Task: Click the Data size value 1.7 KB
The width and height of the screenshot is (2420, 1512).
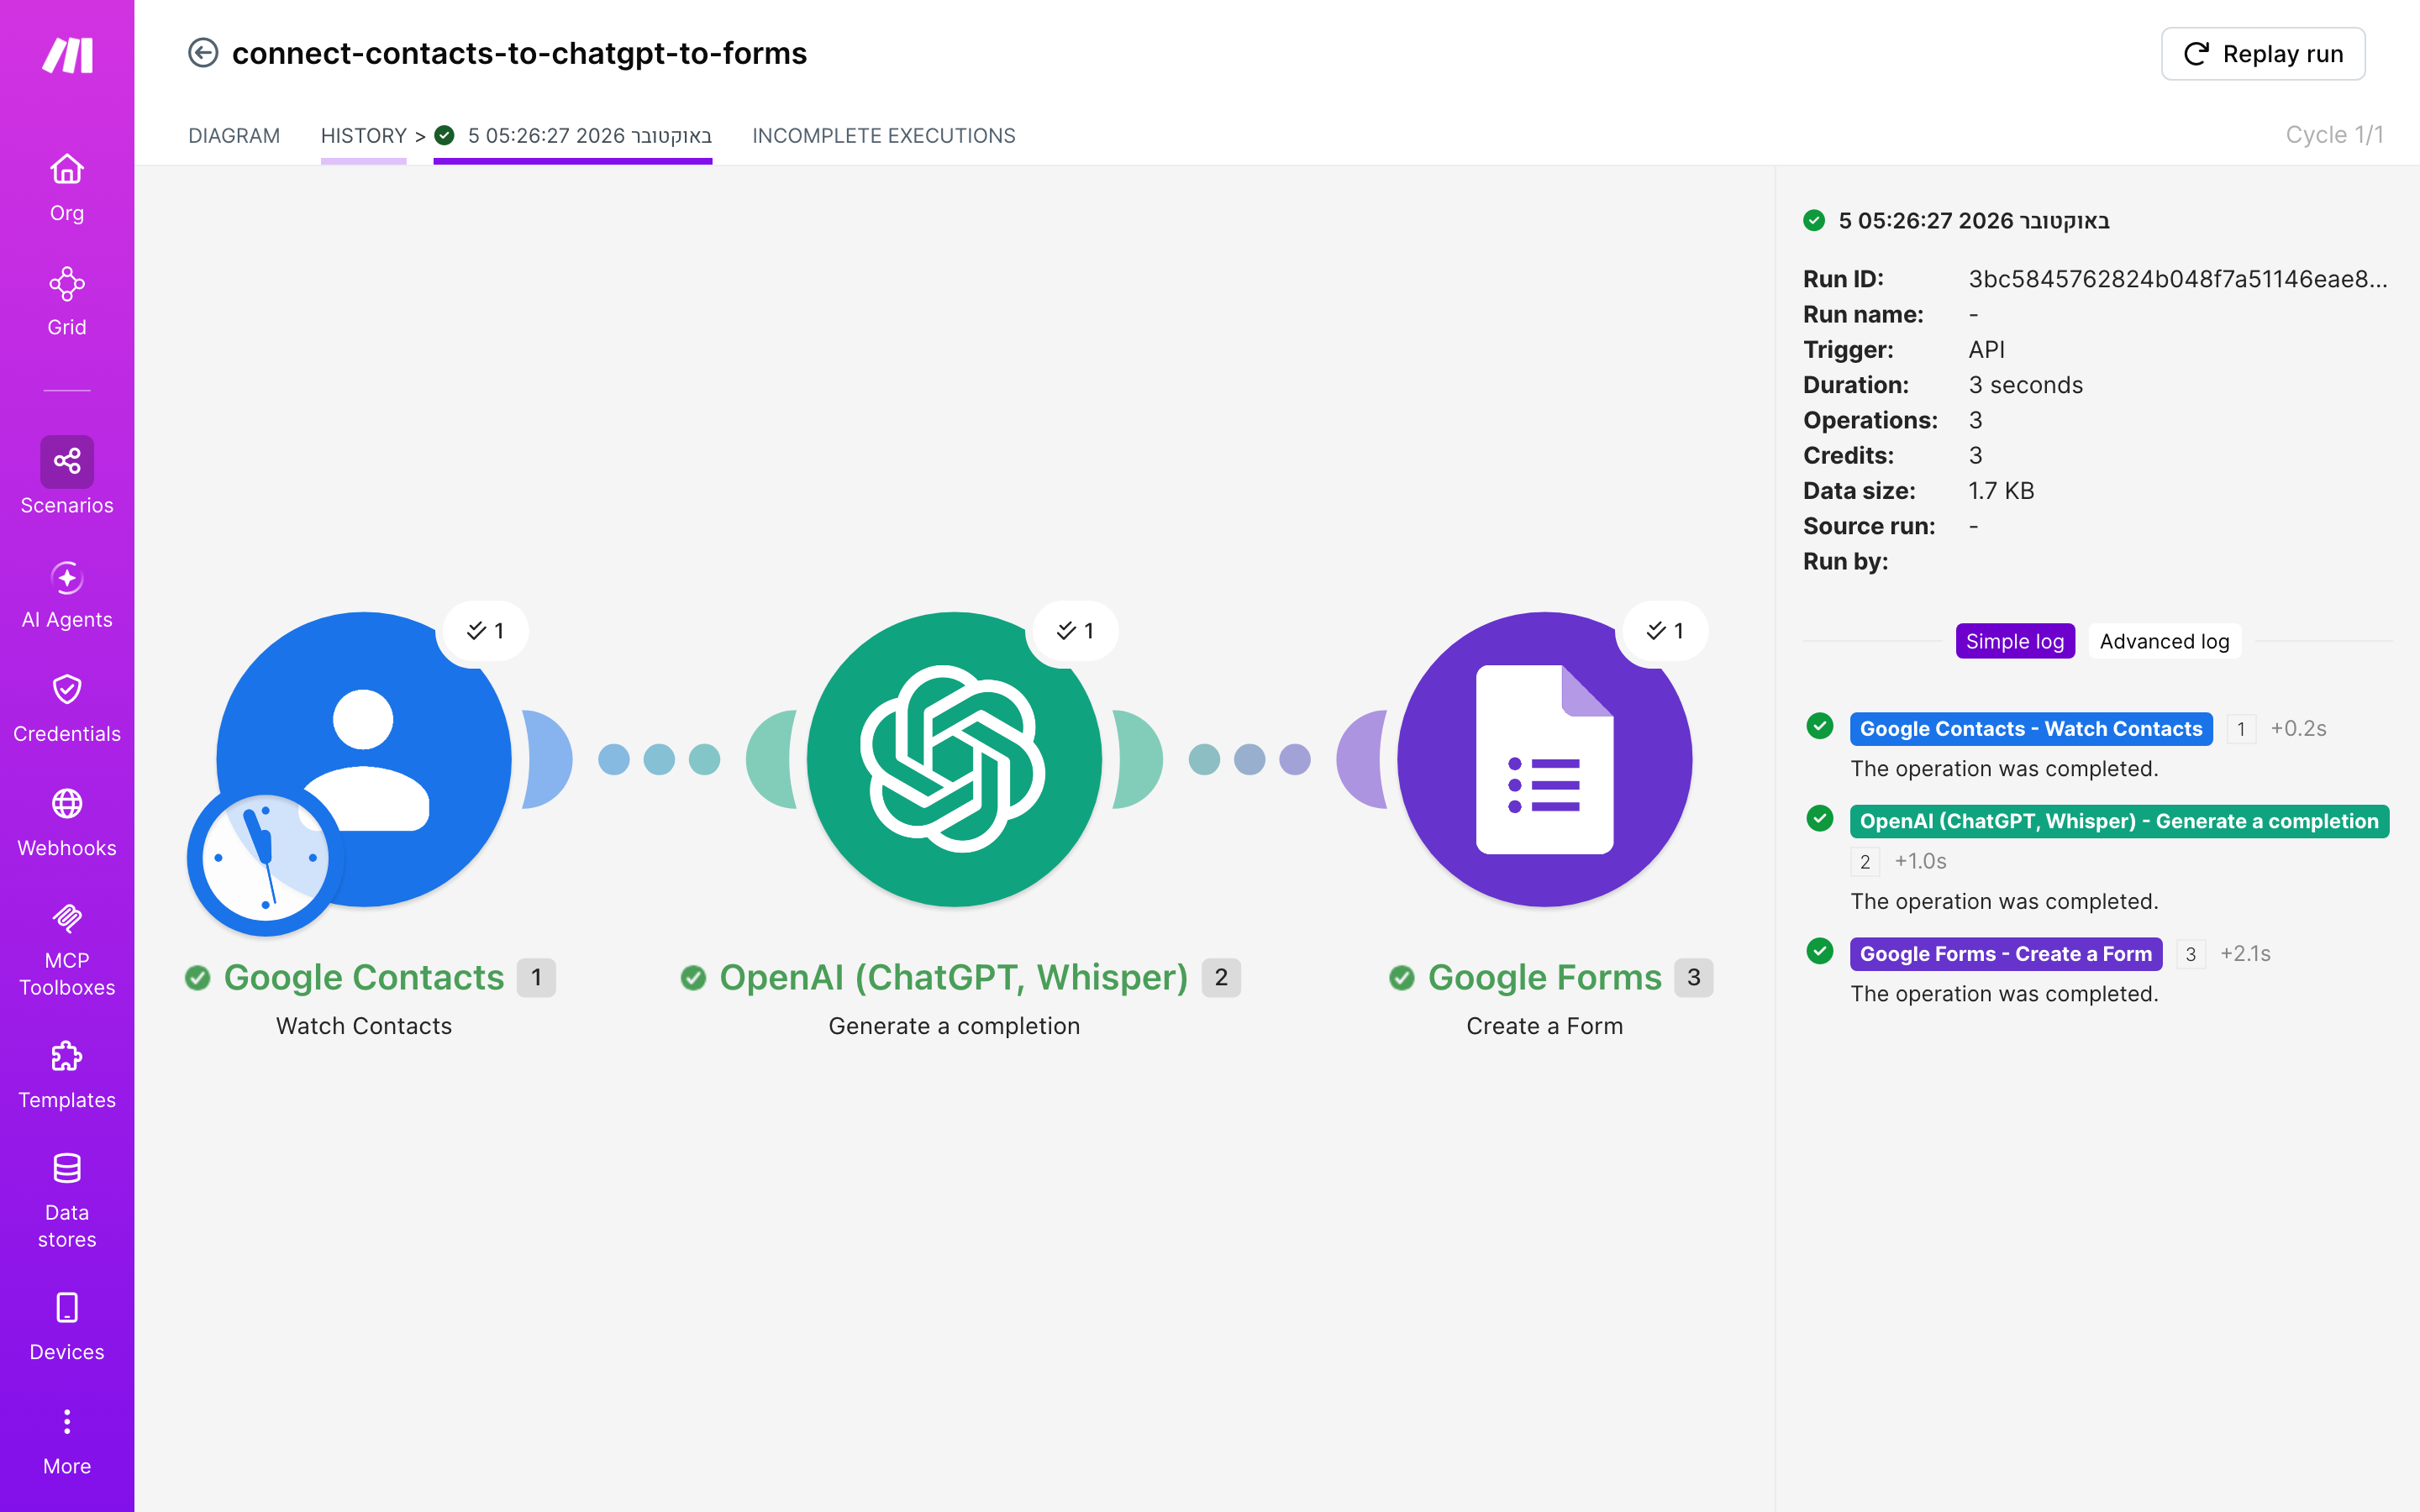Action: point(2001,491)
